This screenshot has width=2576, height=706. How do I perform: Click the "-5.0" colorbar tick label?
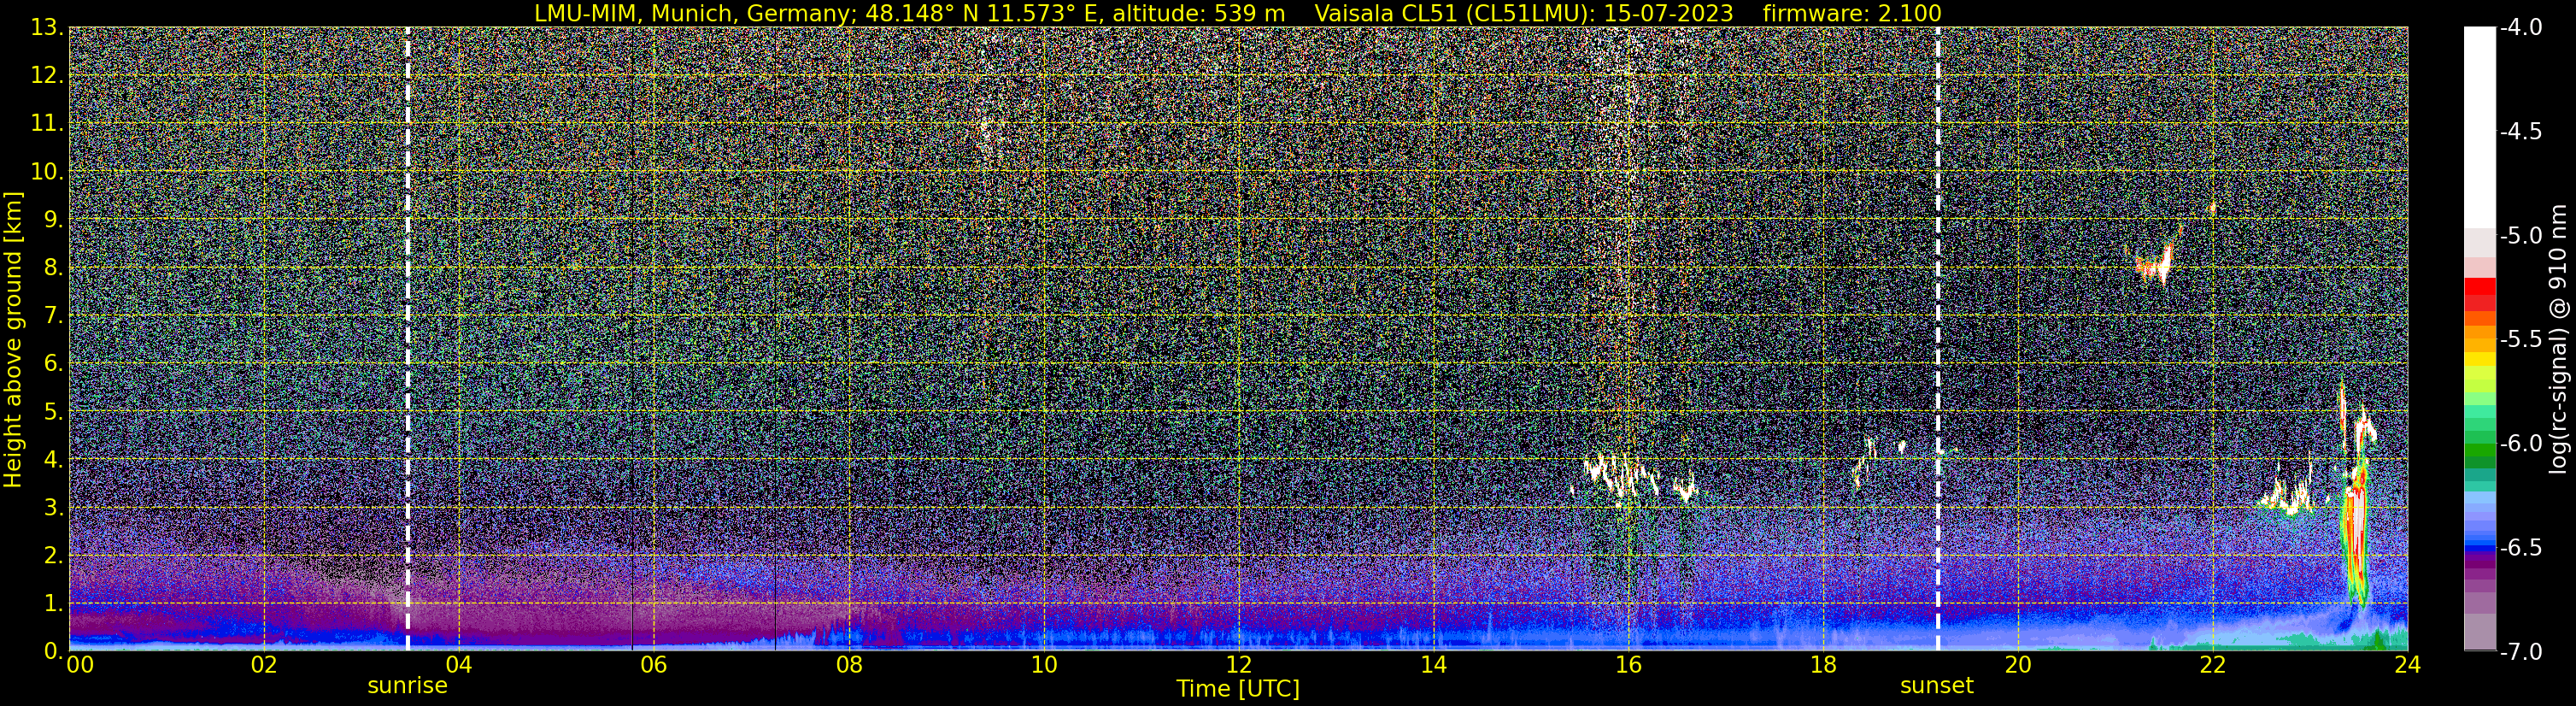(x=2520, y=236)
